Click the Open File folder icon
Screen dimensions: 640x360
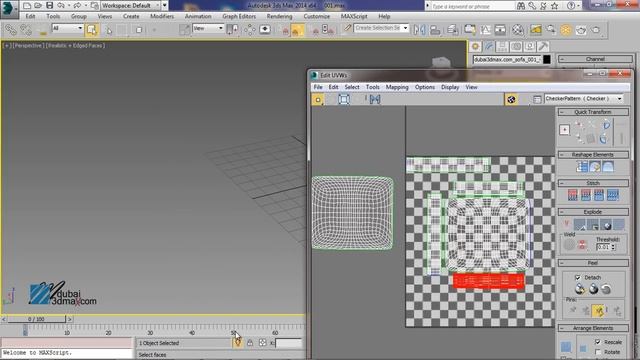(x=38, y=5)
